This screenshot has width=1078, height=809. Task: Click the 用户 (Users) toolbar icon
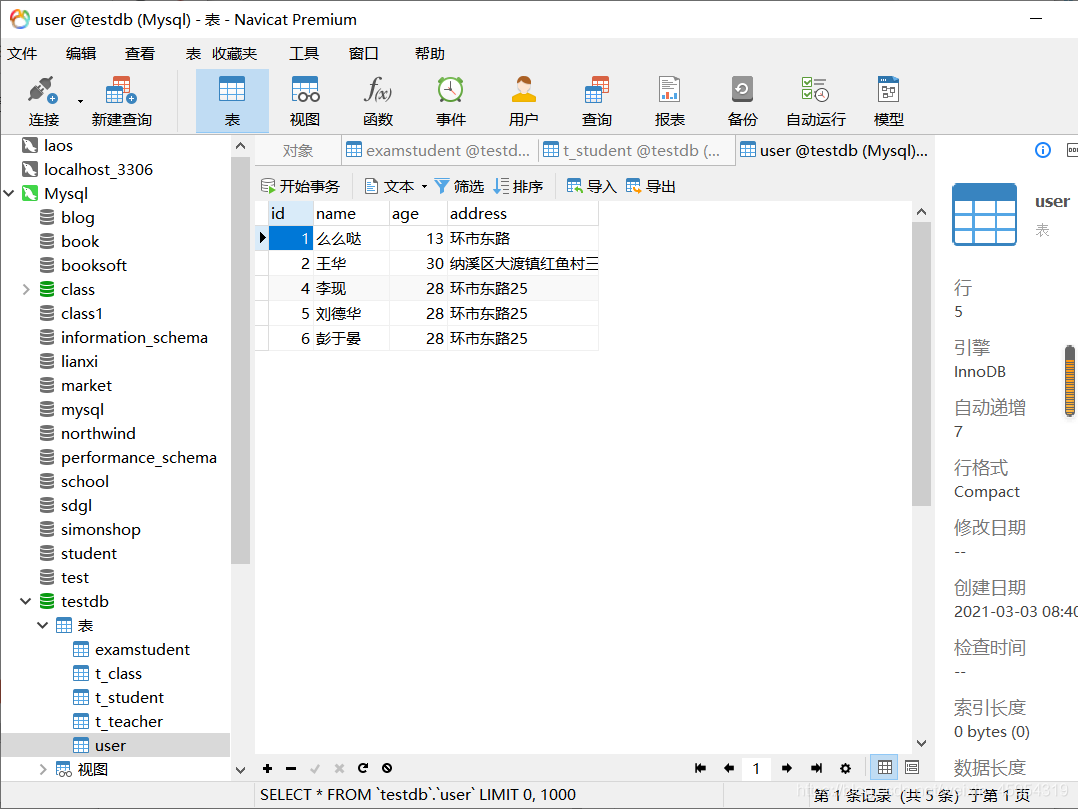tap(523, 100)
